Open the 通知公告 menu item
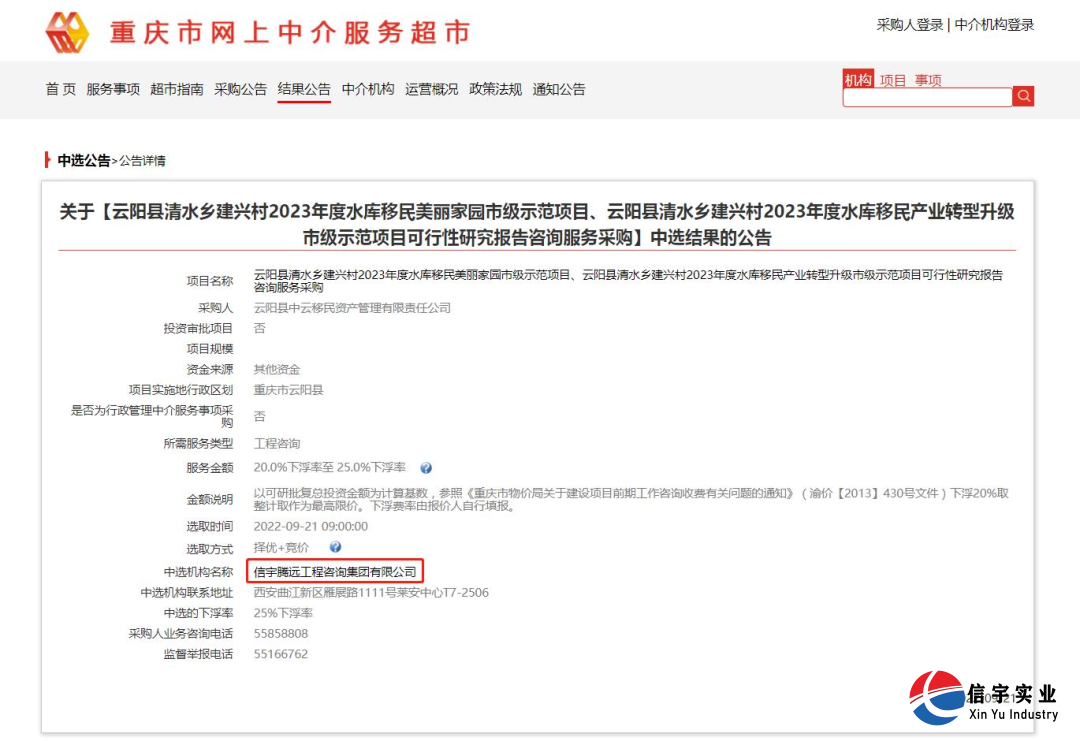The image size is (1080, 741). pyautogui.click(x=559, y=89)
